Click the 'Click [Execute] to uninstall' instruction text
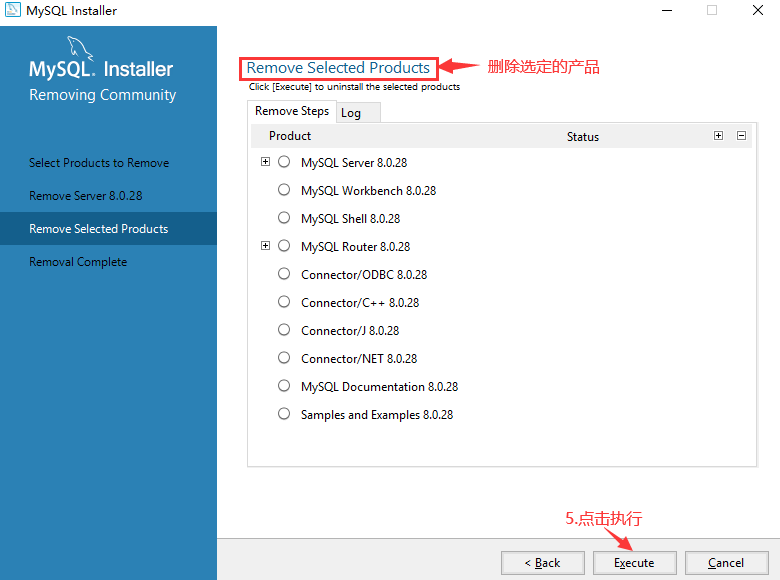This screenshot has height=580, width=780. 355,87
